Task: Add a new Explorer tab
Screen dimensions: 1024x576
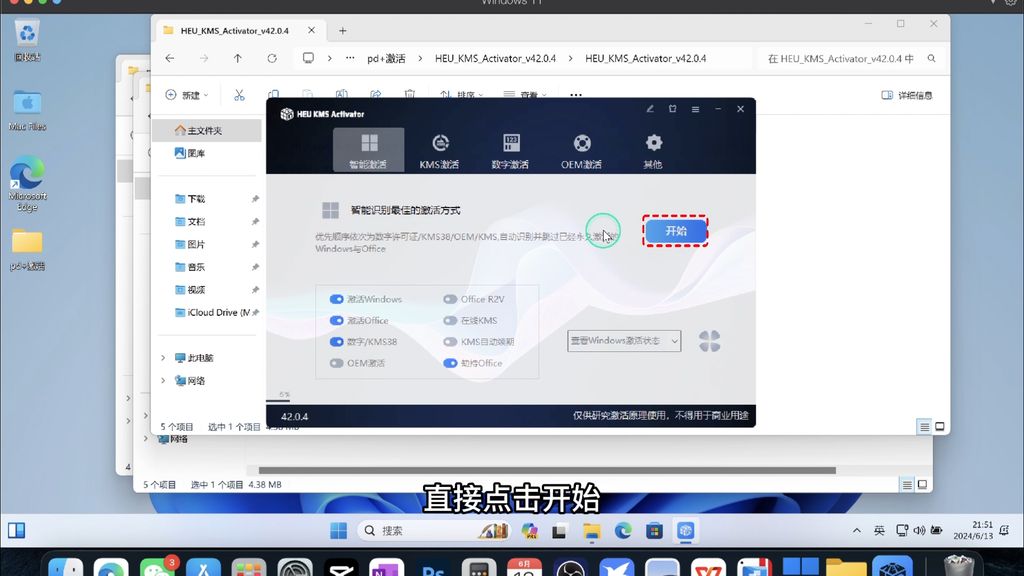Action: (x=342, y=31)
